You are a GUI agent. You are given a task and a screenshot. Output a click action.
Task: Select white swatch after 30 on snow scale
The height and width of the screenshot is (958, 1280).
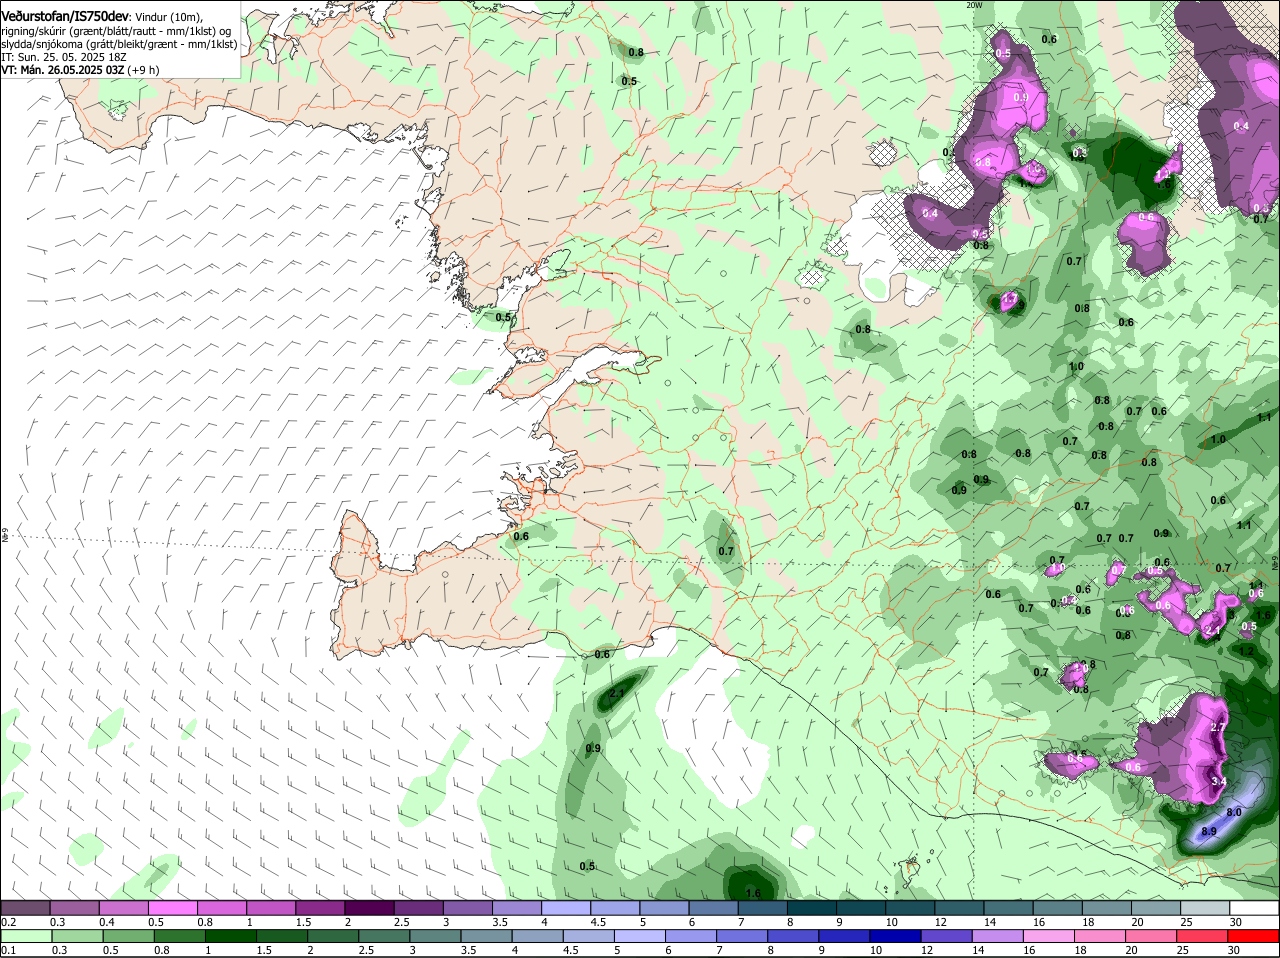click(x=1254, y=907)
